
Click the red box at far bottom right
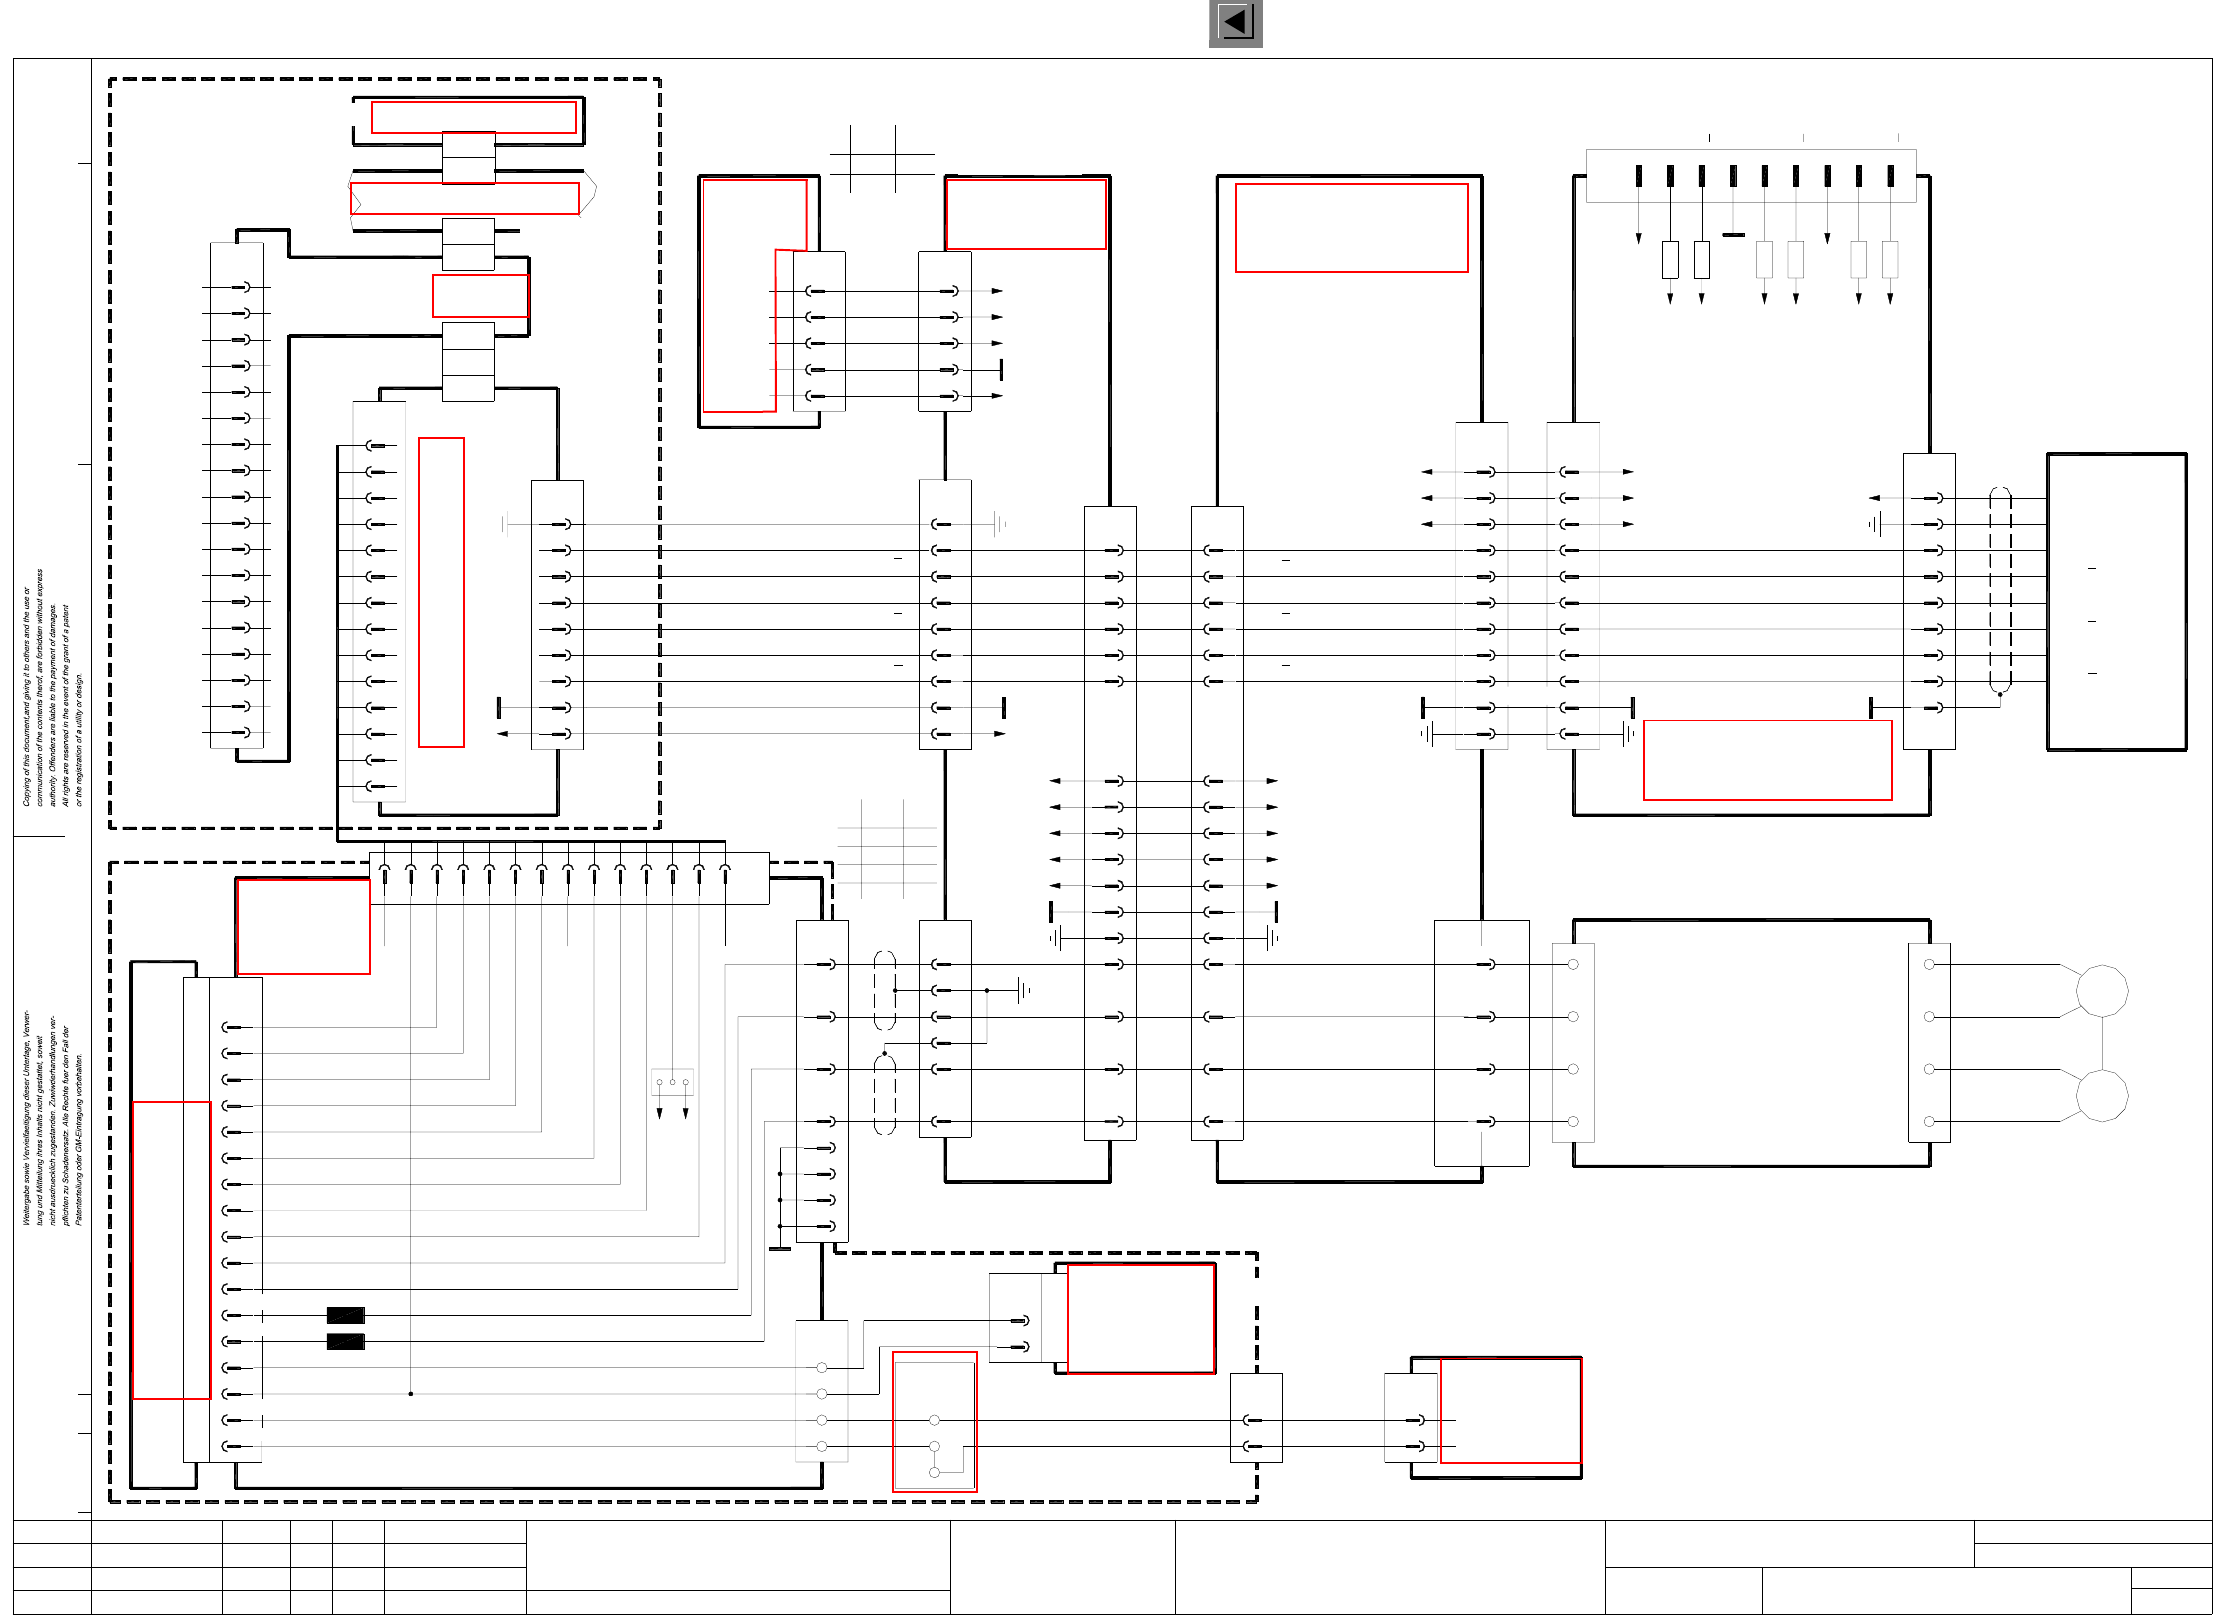(1510, 1410)
